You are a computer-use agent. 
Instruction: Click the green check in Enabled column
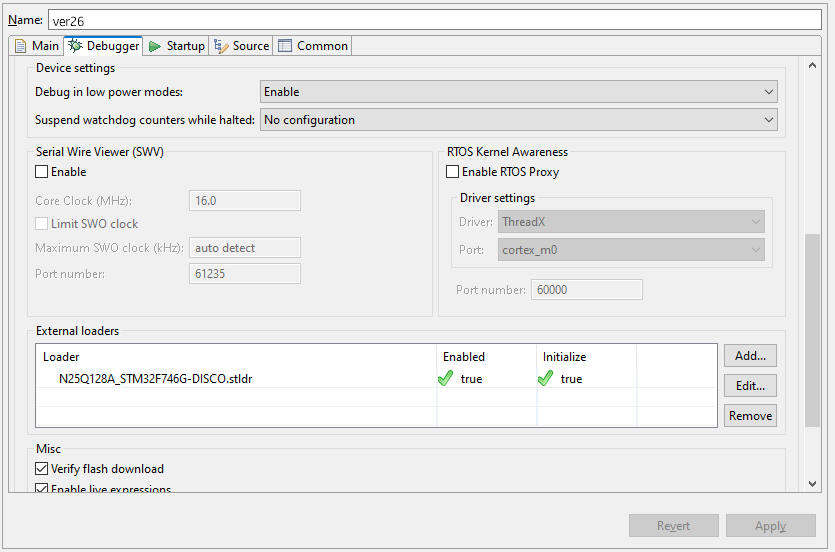coord(446,379)
